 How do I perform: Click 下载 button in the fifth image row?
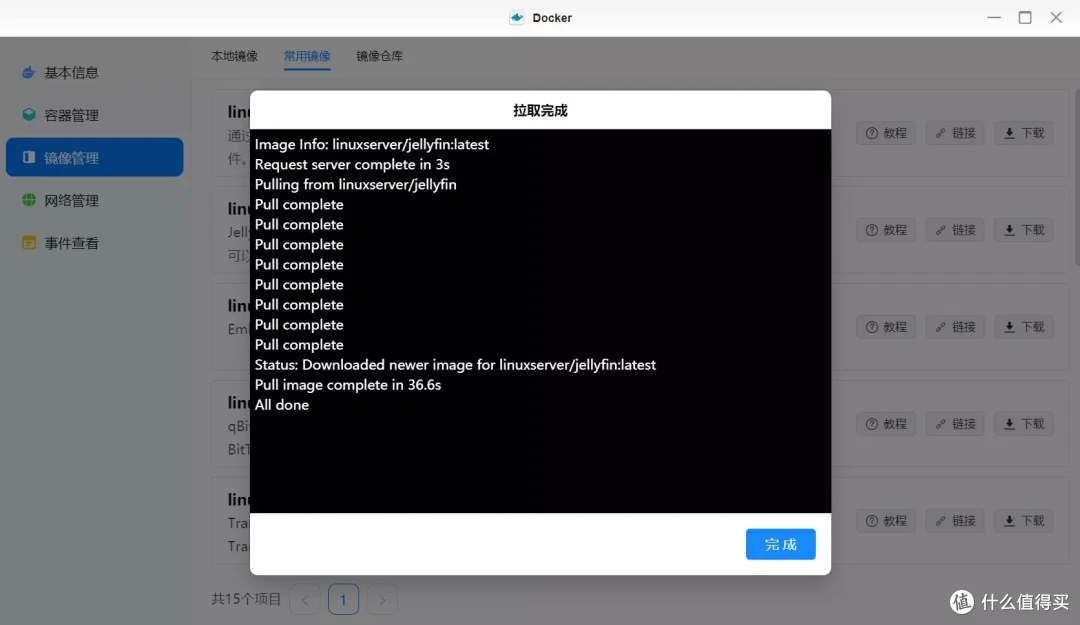click(x=1024, y=521)
